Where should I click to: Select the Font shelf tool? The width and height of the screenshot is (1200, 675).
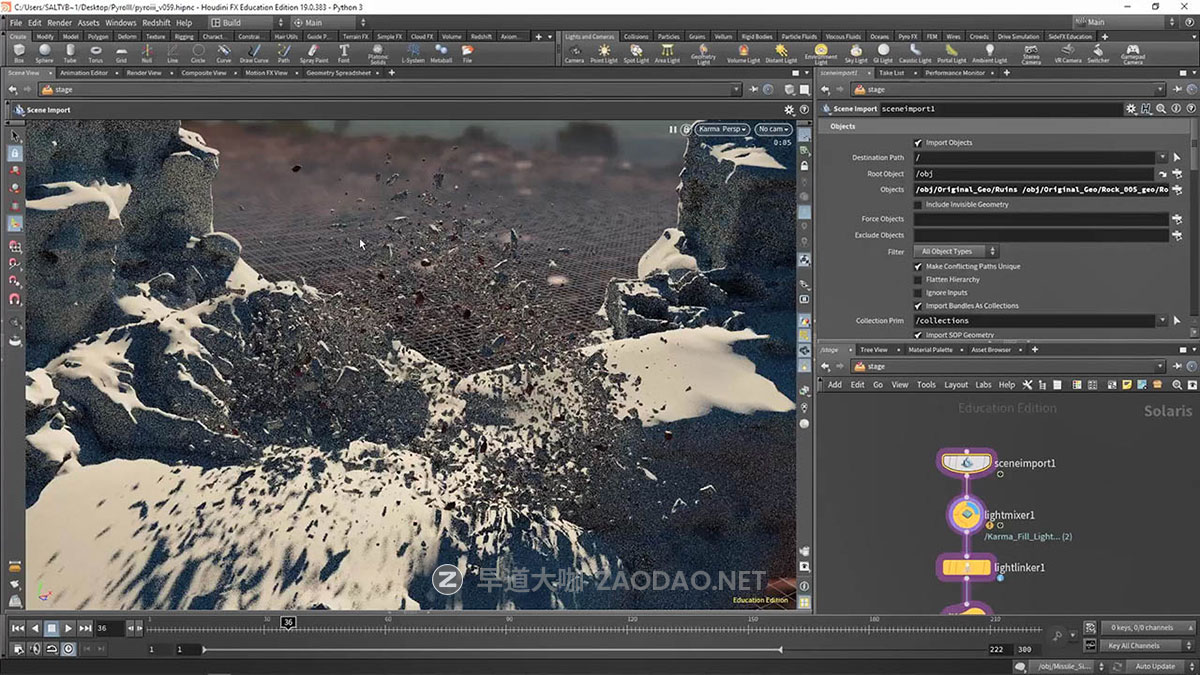344,53
